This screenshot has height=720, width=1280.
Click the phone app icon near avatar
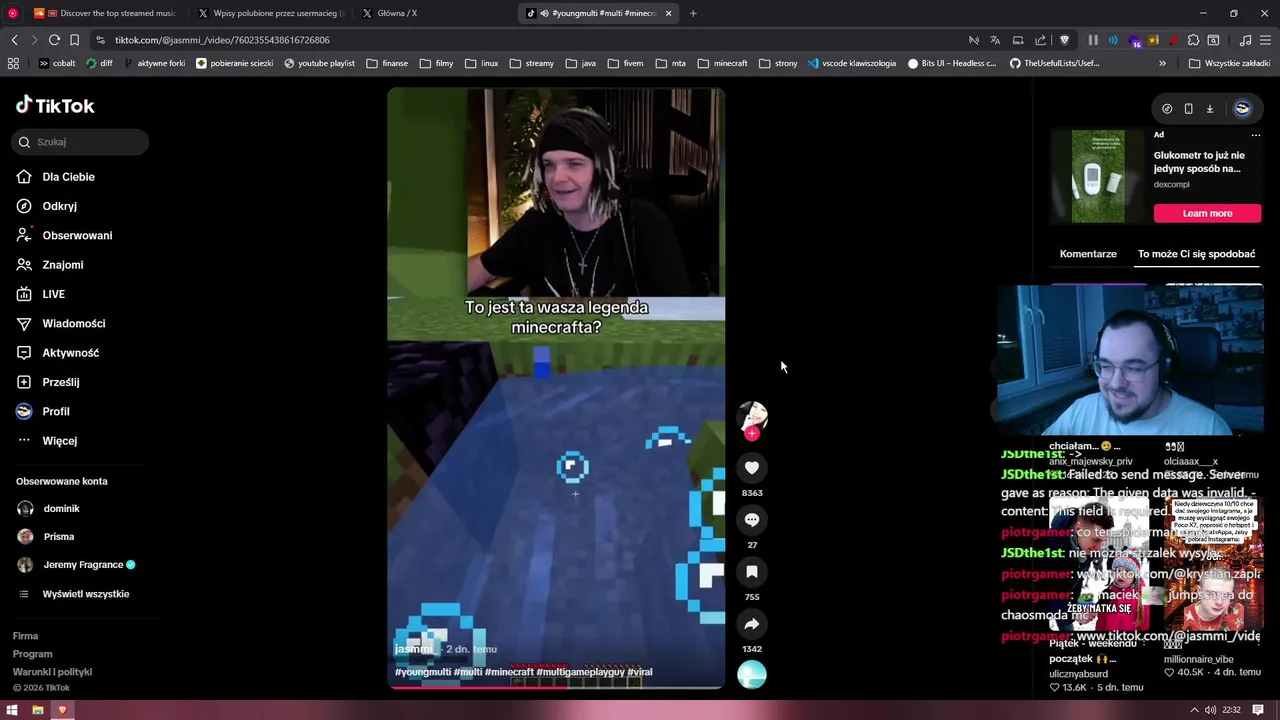click(x=1188, y=109)
